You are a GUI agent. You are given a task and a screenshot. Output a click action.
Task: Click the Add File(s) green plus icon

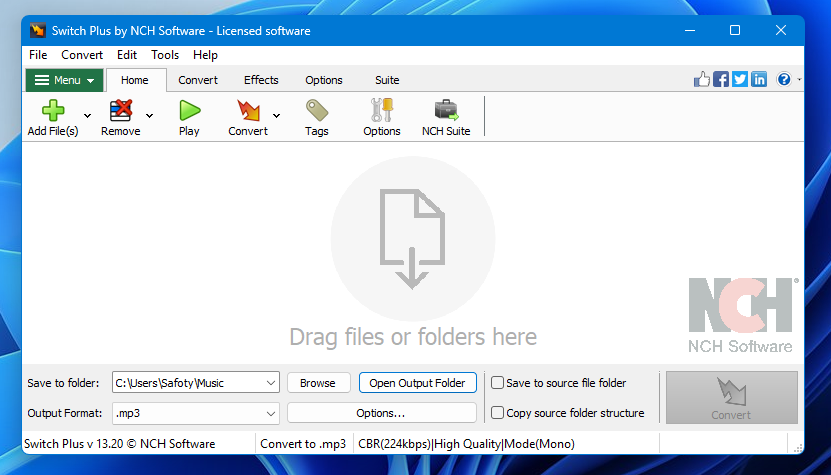click(53, 111)
